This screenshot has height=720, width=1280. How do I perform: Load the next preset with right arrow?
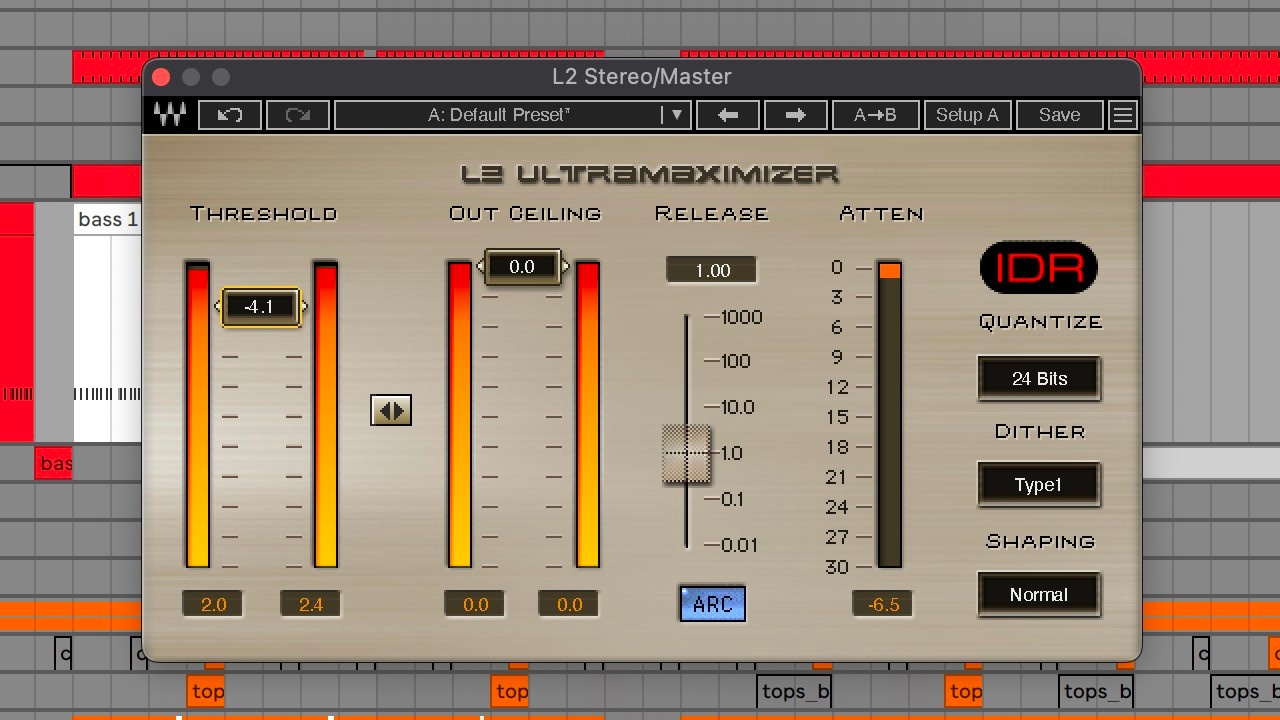796,115
